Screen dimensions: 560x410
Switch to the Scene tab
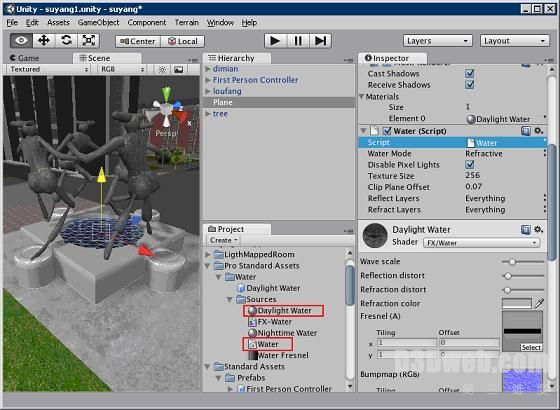coord(107,58)
